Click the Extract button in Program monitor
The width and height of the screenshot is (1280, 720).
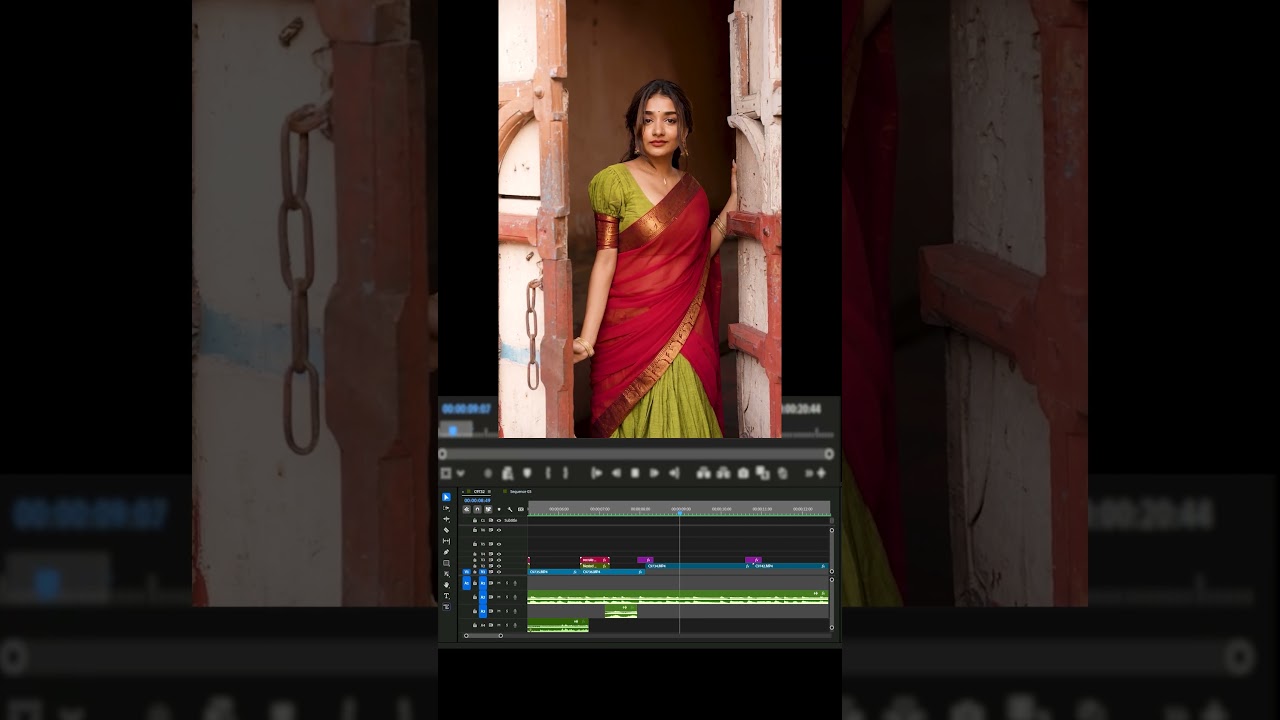(723, 473)
